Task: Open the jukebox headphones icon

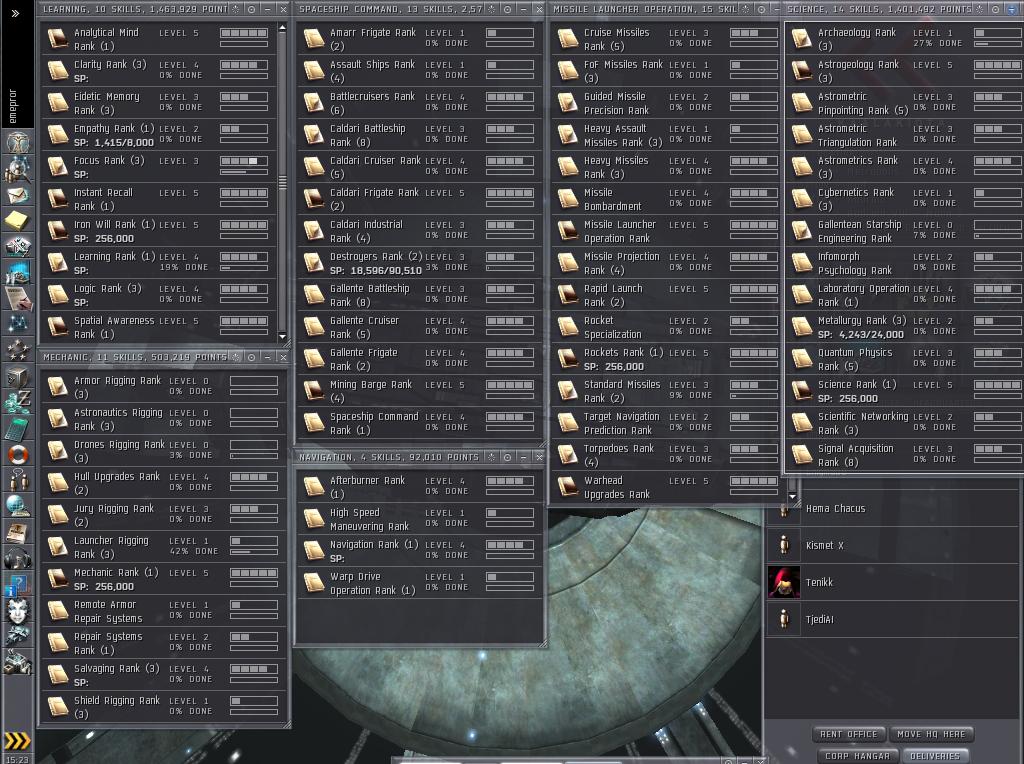Action: (17, 558)
